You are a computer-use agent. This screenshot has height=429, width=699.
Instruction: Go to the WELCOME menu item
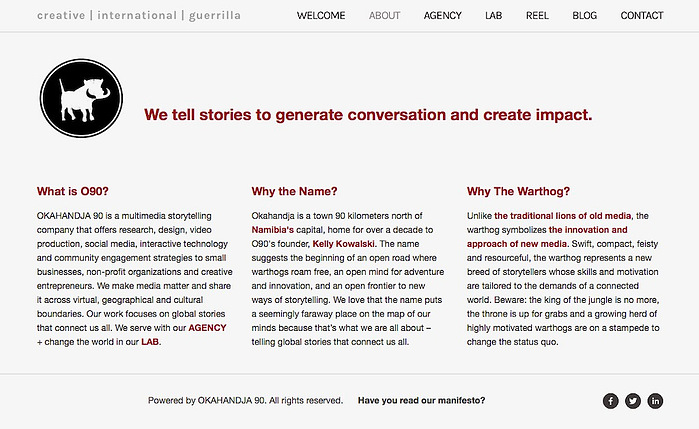[321, 16]
